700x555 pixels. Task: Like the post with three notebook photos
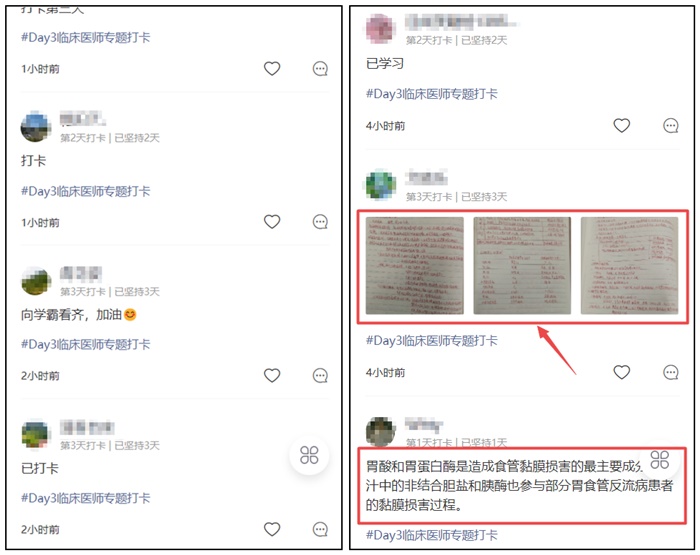tap(621, 372)
